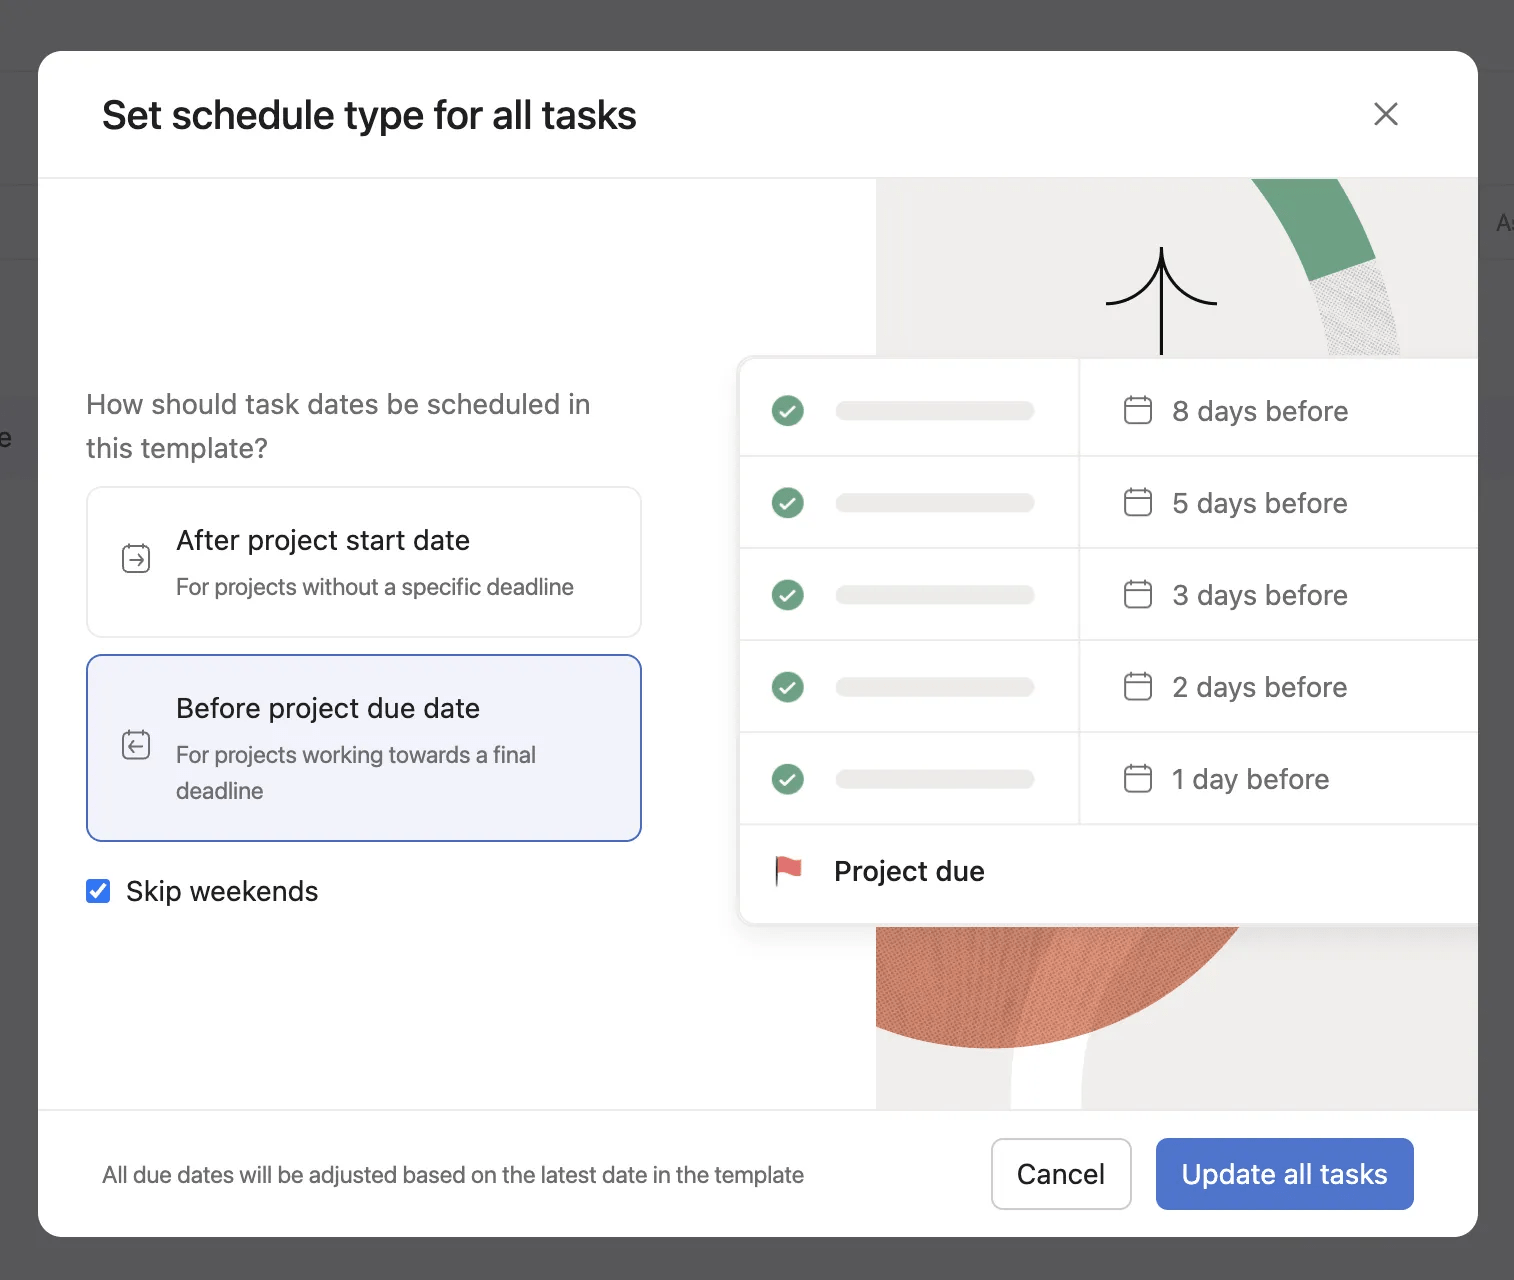
Task: Click the "8 days before" date label
Action: (x=1259, y=410)
